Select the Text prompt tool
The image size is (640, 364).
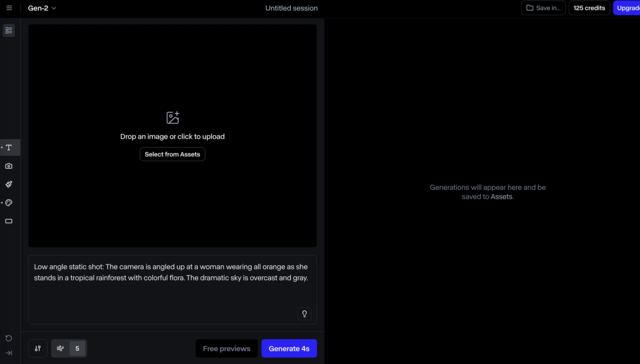point(9,148)
